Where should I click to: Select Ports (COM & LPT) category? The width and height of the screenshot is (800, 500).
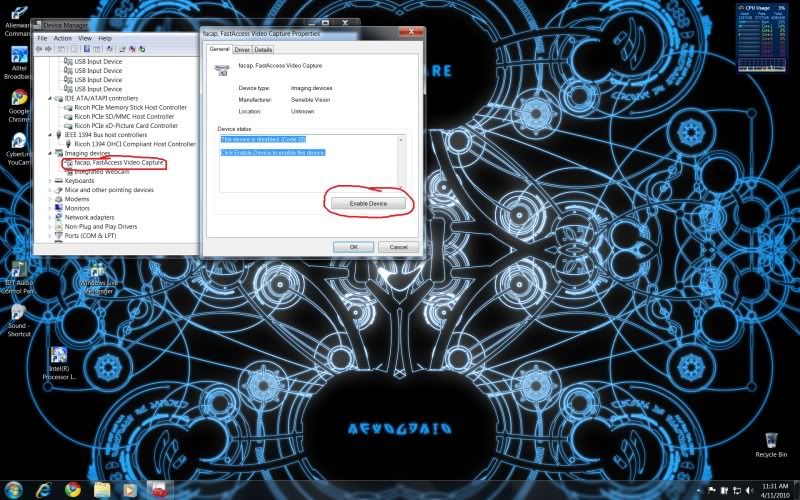pos(90,236)
